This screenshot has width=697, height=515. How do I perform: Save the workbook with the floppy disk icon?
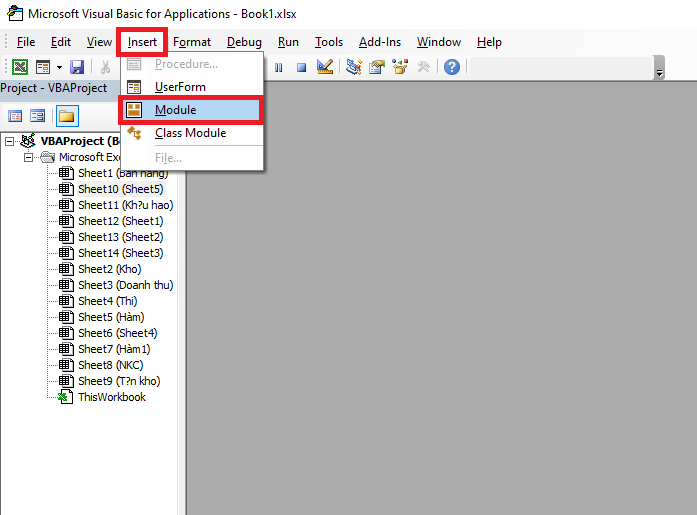click(77, 67)
